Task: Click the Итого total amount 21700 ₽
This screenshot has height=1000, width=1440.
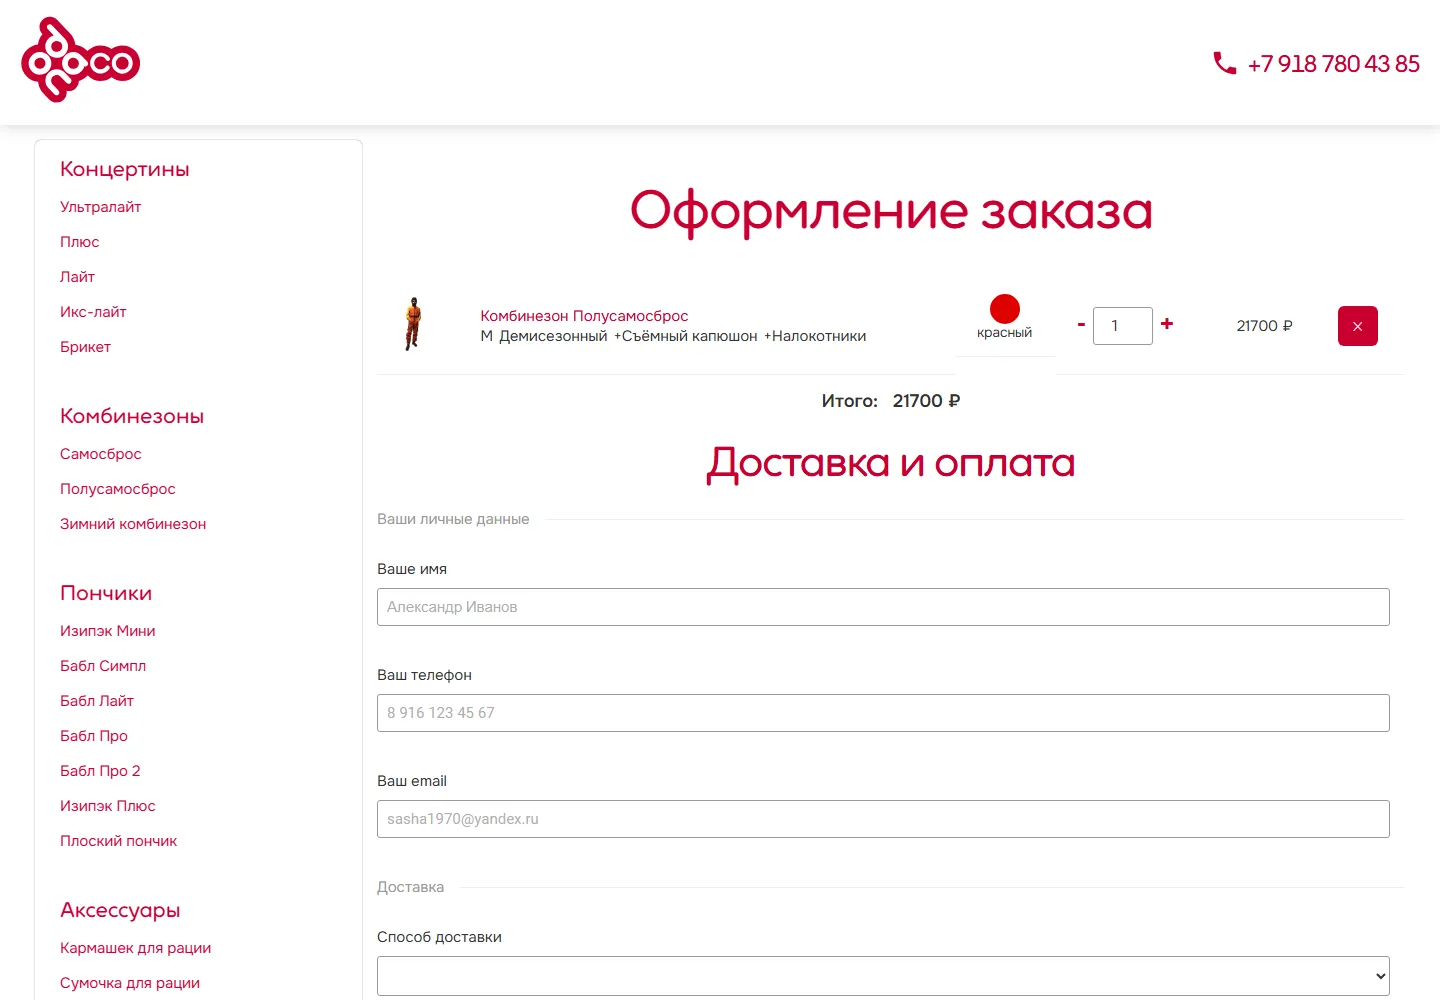Action: (x=926, y=401)
